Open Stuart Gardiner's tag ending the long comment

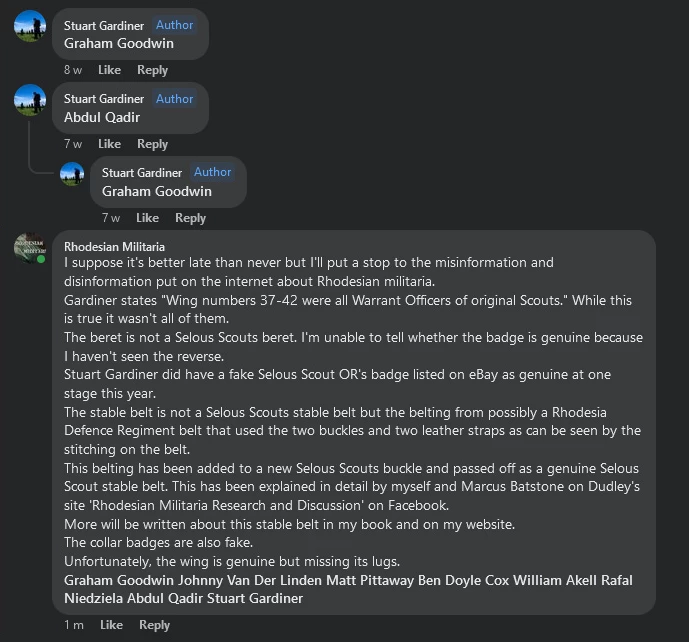[255, 599]
